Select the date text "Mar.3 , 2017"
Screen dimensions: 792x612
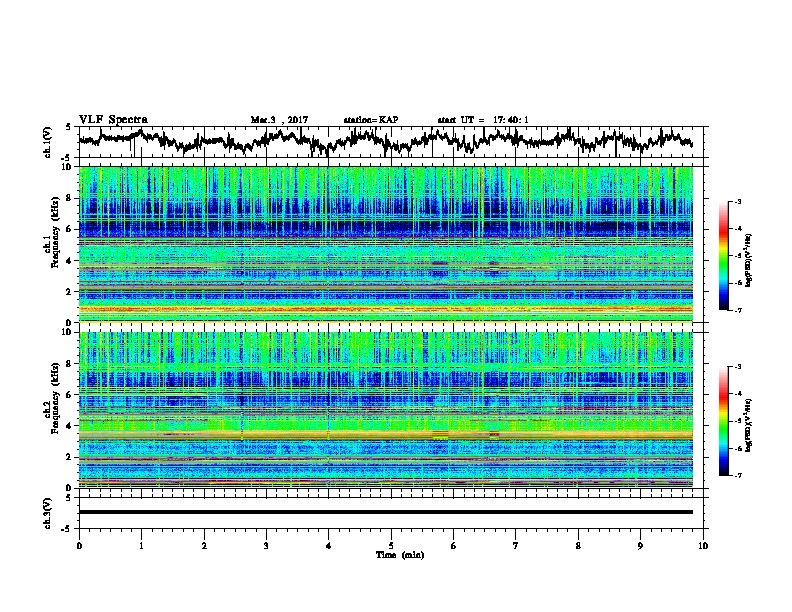point(279,120)
